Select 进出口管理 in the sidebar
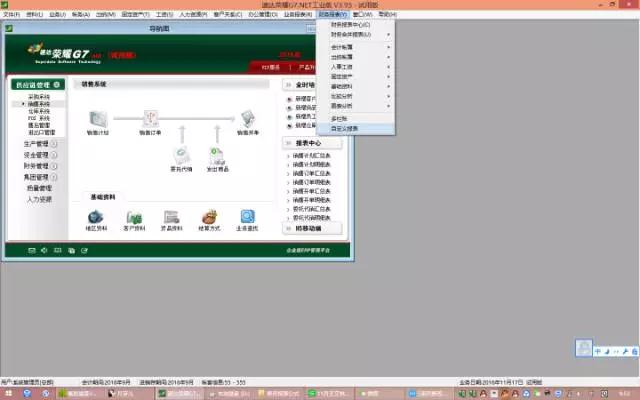Image resolution: width=640 pixels, height=400 pixels. [41, 133]
